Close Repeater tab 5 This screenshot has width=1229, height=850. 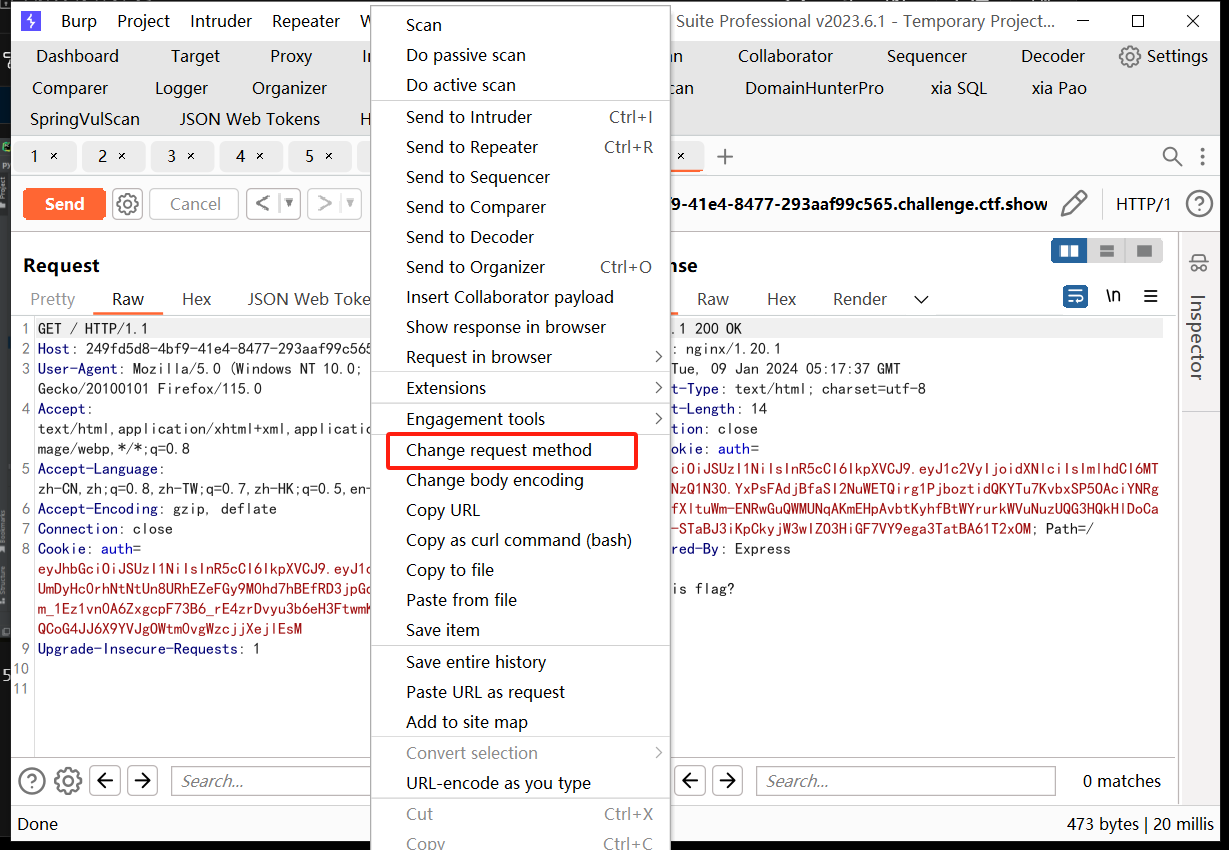(329, 156)
